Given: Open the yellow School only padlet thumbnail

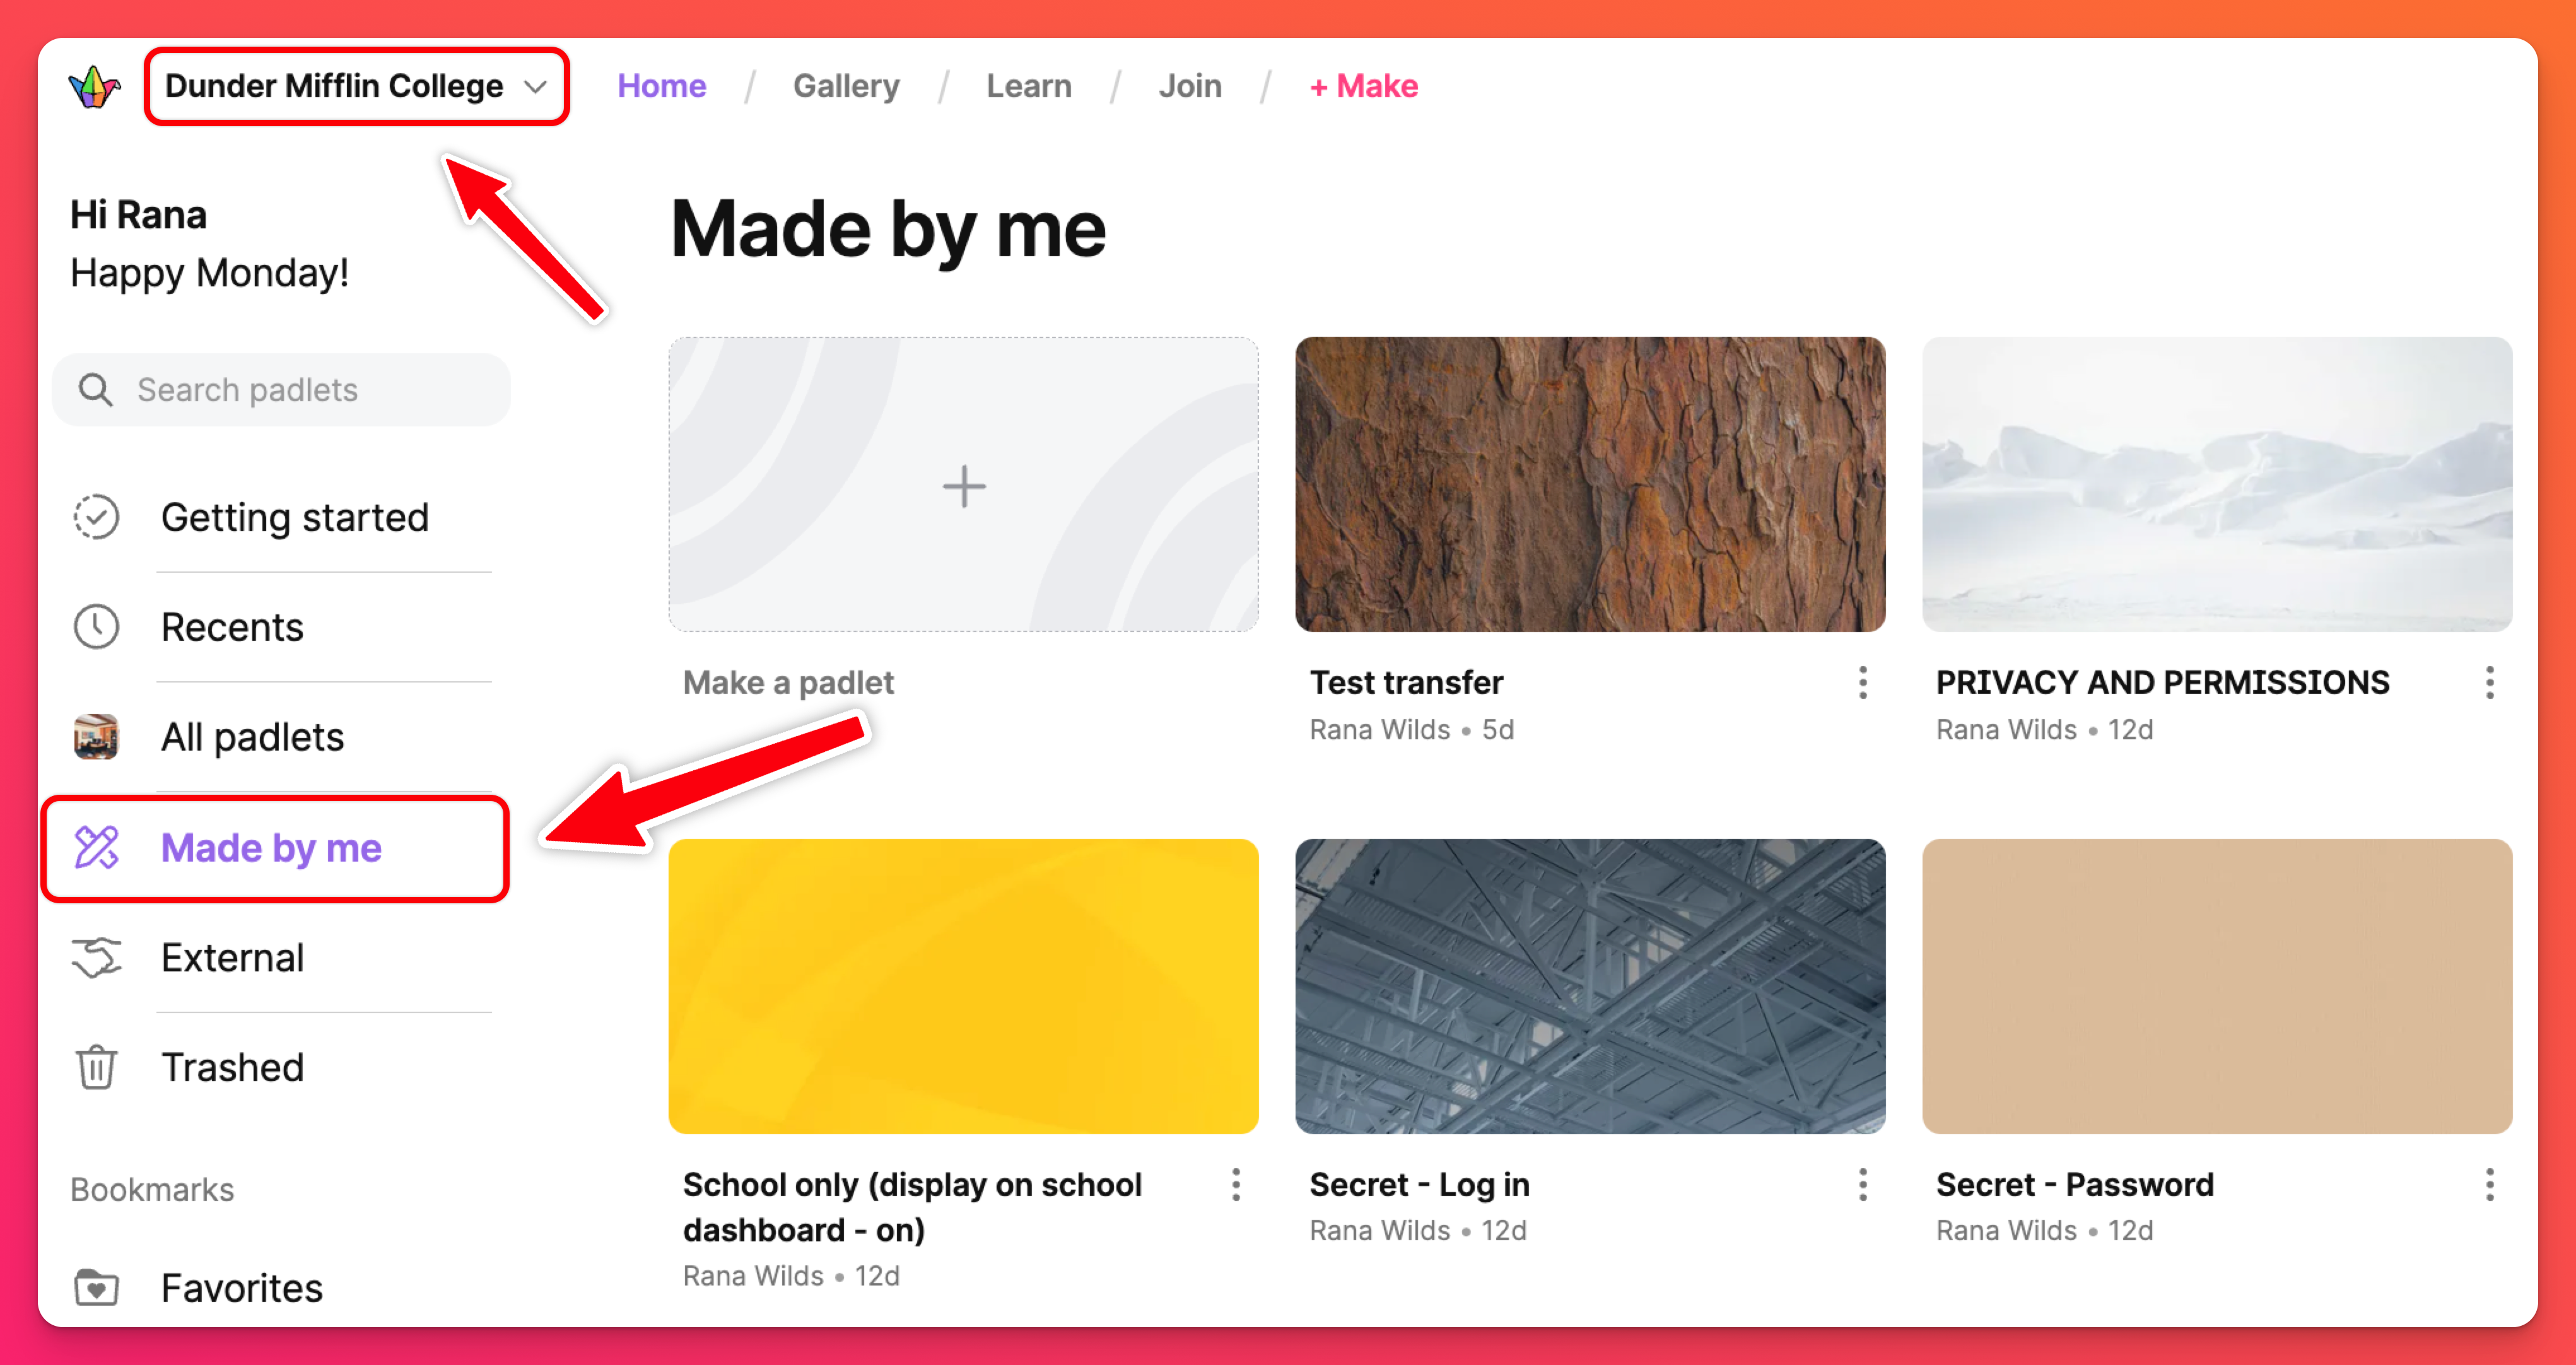Looking at the screenshot, I should pos(963,986).
